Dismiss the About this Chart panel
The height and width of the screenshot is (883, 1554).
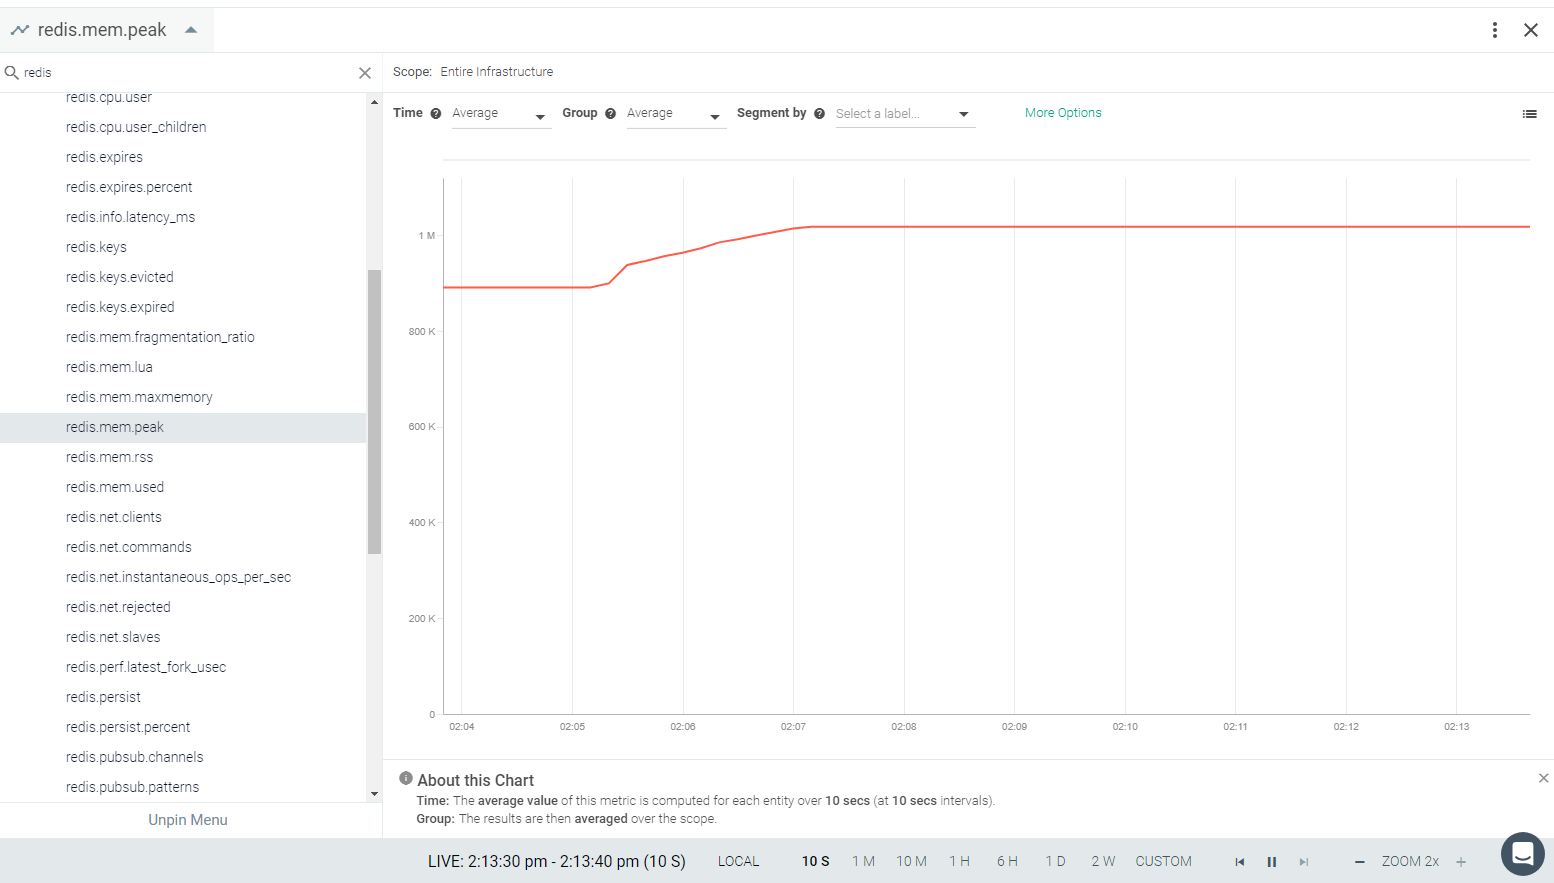pos(1544,778)
